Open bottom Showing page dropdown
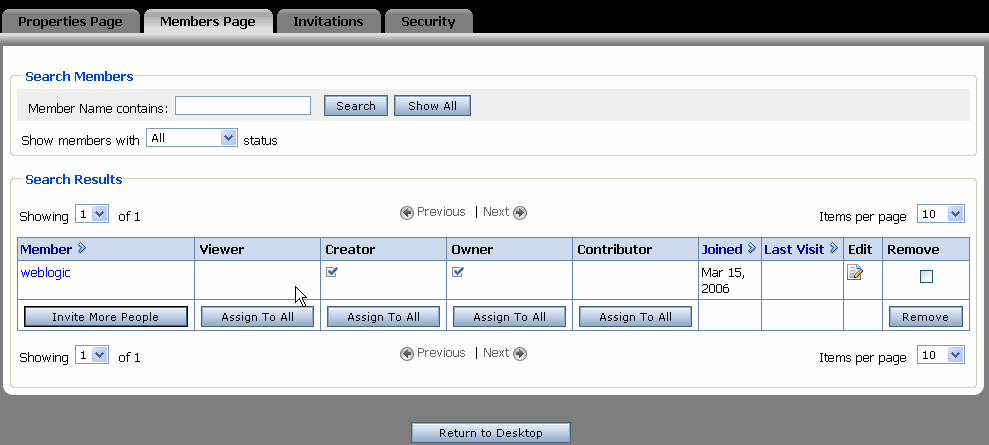 pos(92,355)
